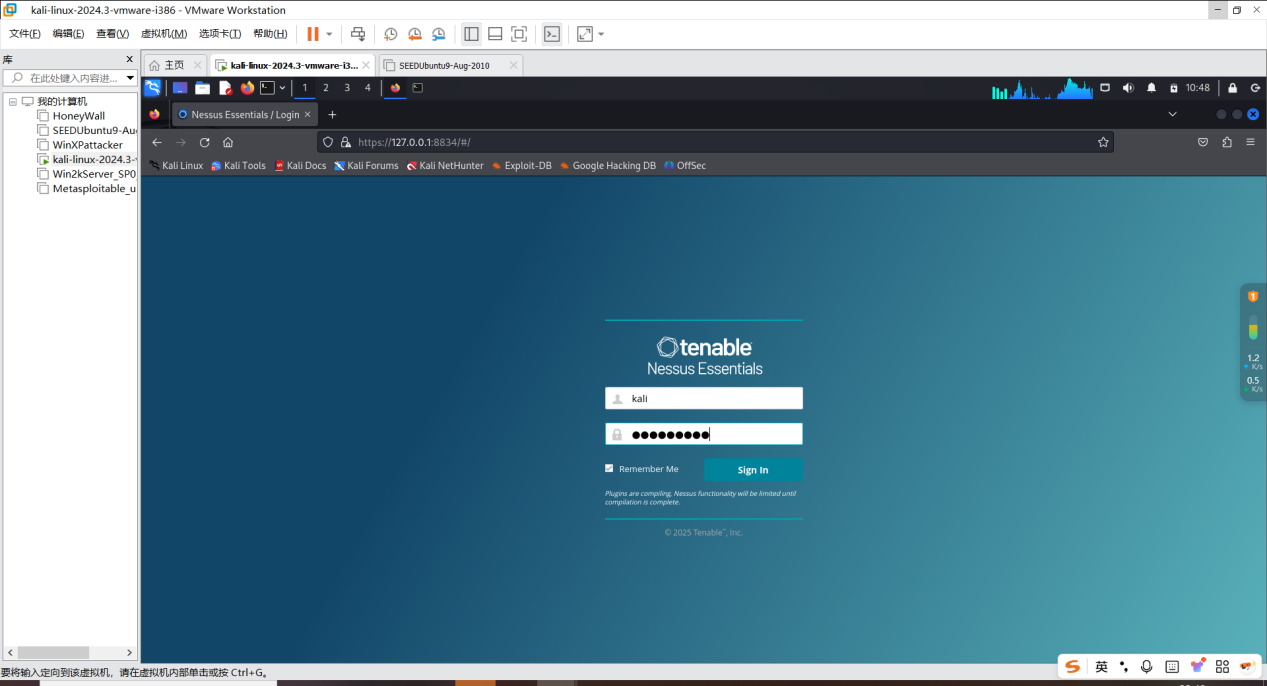
Task: Expand the VMware power options dropdown arrow
Action: coord(329,34)
